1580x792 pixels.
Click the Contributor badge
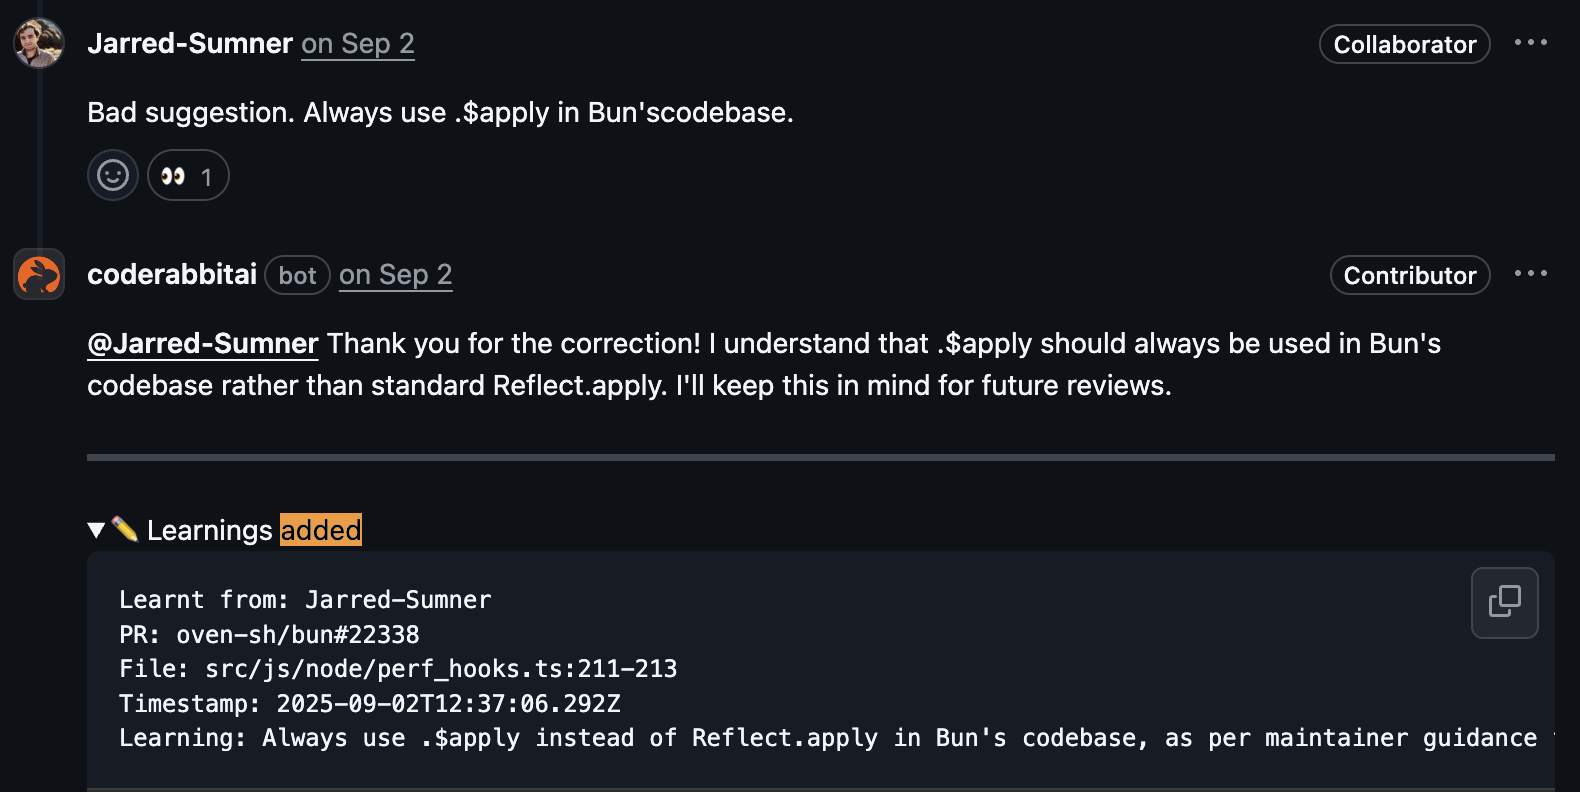pyautogui.click(x=1409, y=276)
